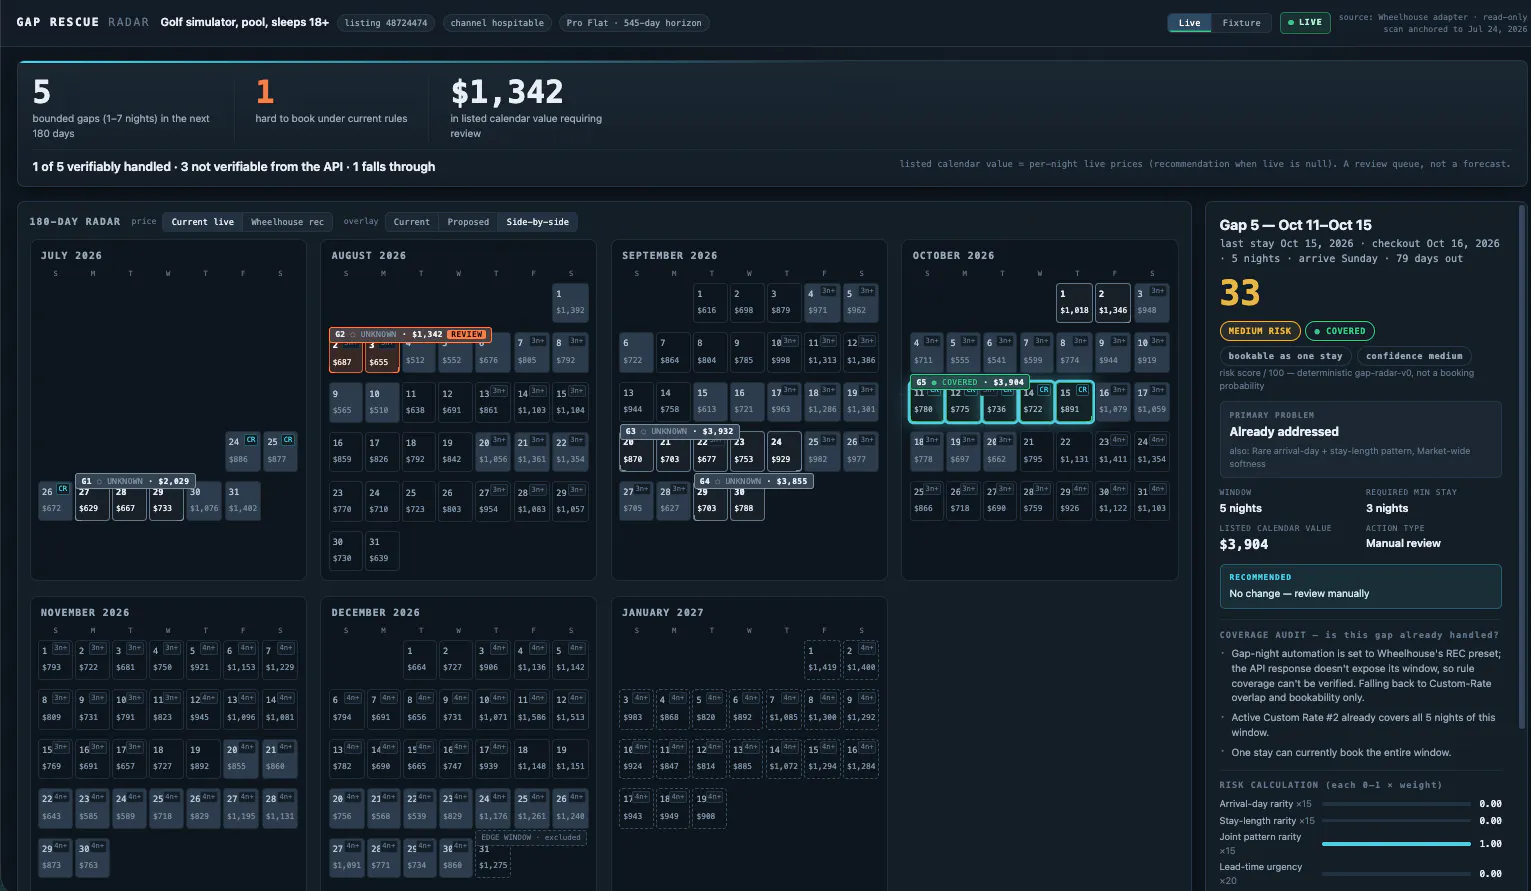Viewport: 1531px width, 891px height.
Task: Click the Joint pattern rarity bar
Action: click(x=1396, y=844)
